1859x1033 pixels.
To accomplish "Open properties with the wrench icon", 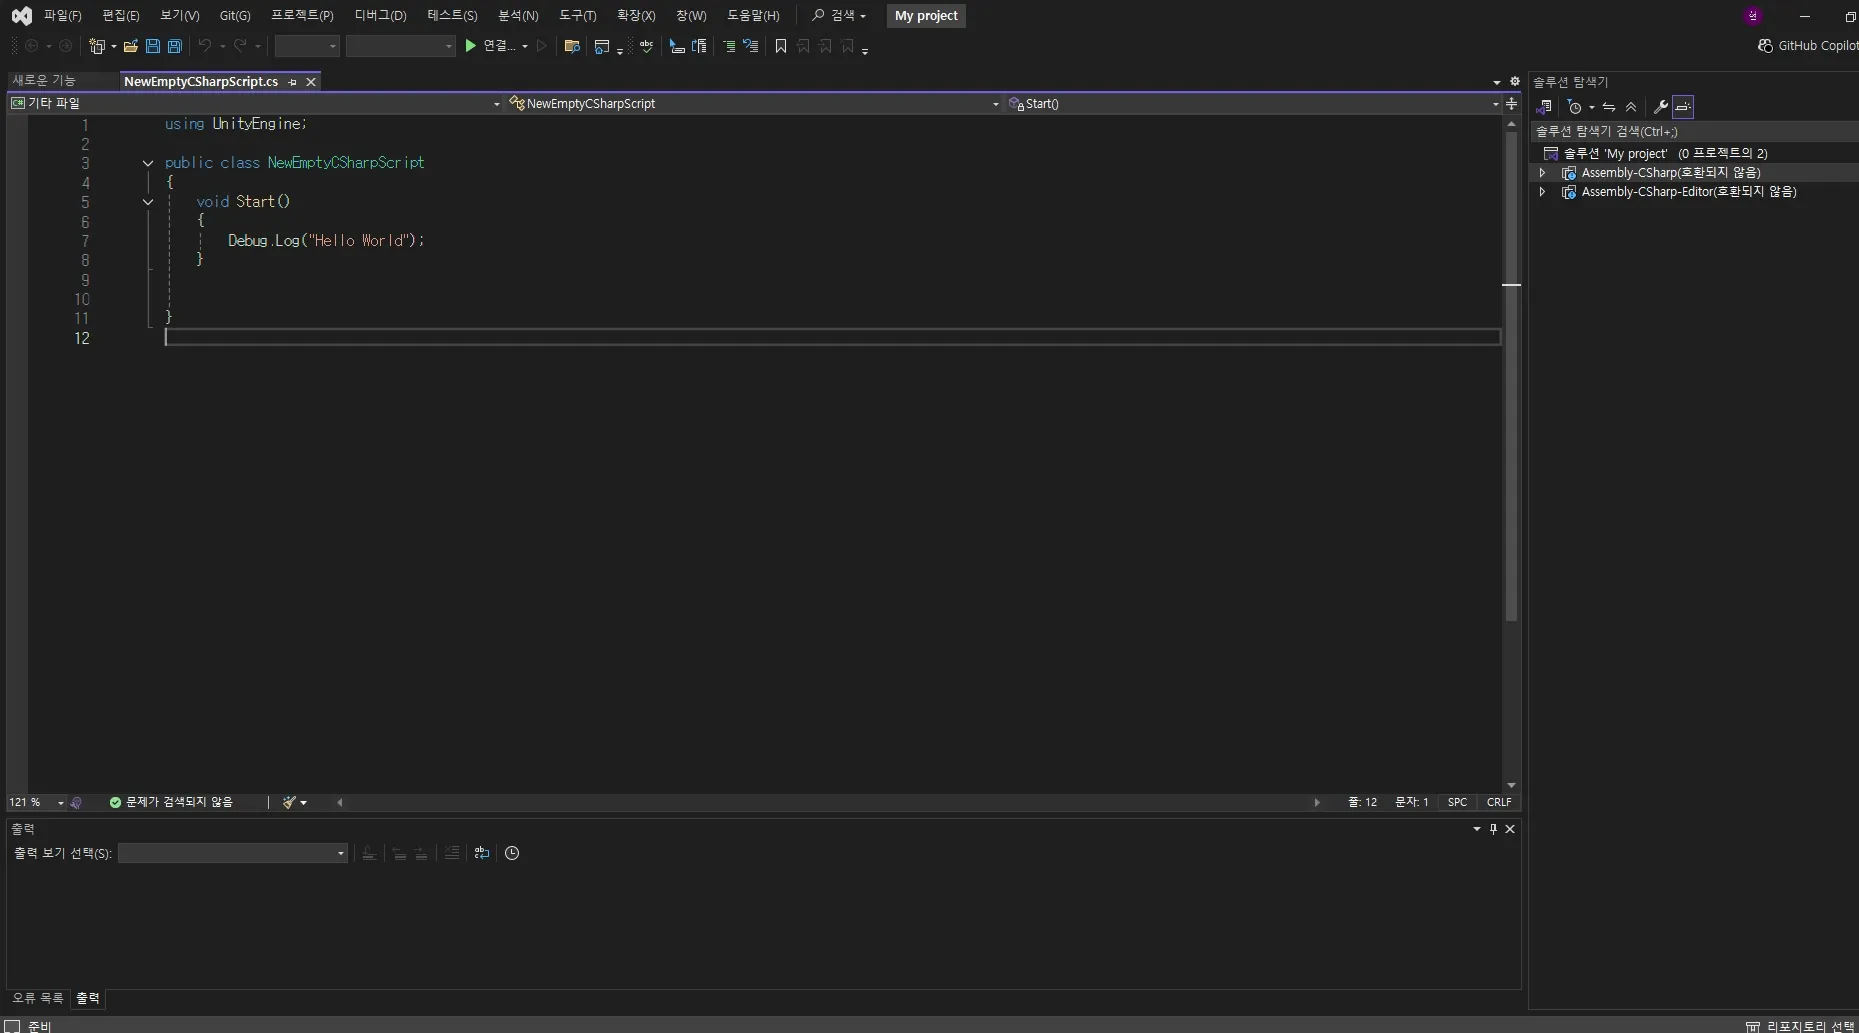I will tap(1661, 107).
